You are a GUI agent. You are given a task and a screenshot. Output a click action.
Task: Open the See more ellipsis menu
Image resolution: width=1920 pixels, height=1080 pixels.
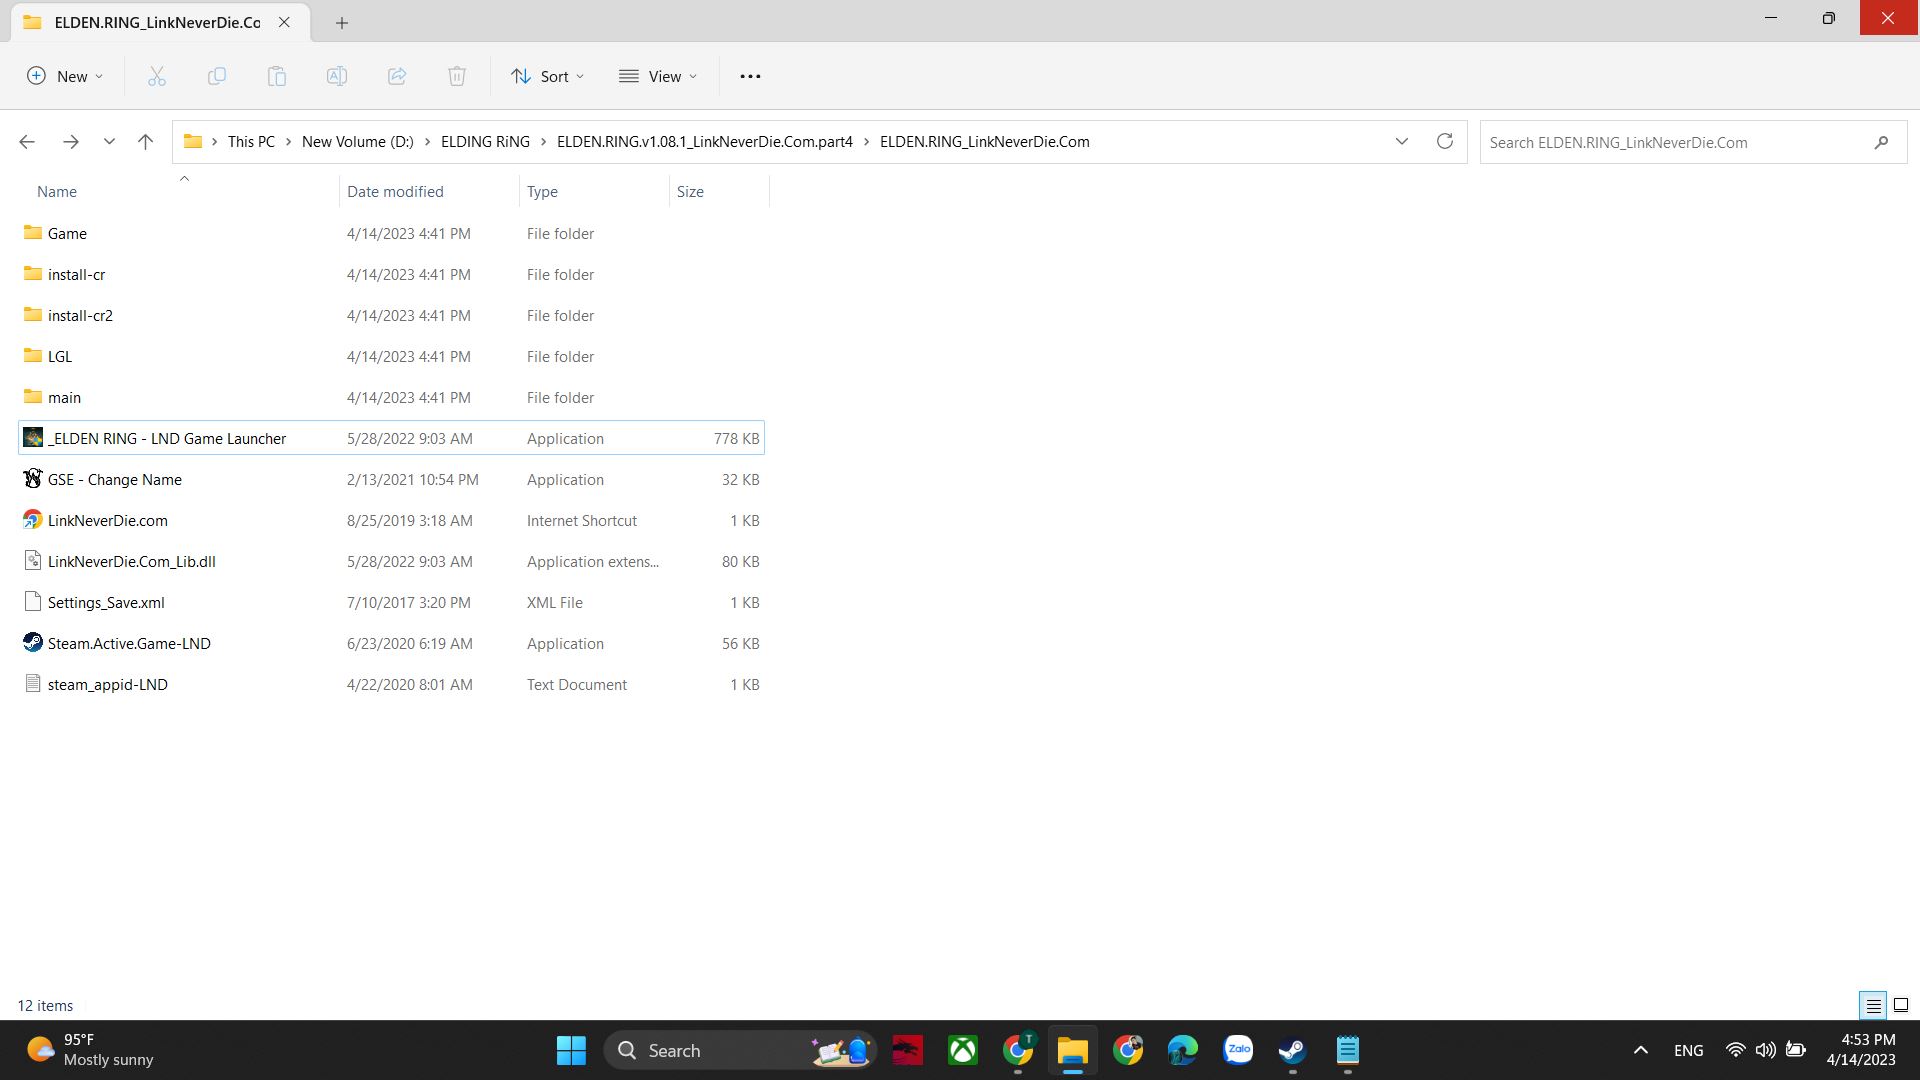tap(750, 76)
